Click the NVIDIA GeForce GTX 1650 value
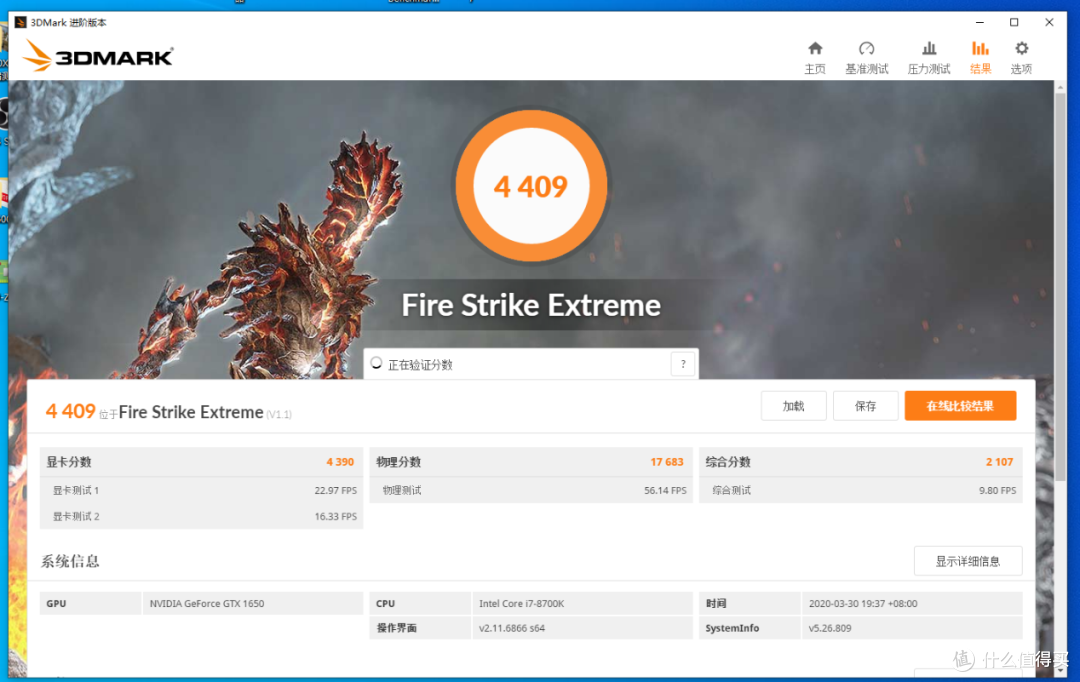Image resolution: width=1080 pixels, height=682 pixels. [x=207, y=603]
